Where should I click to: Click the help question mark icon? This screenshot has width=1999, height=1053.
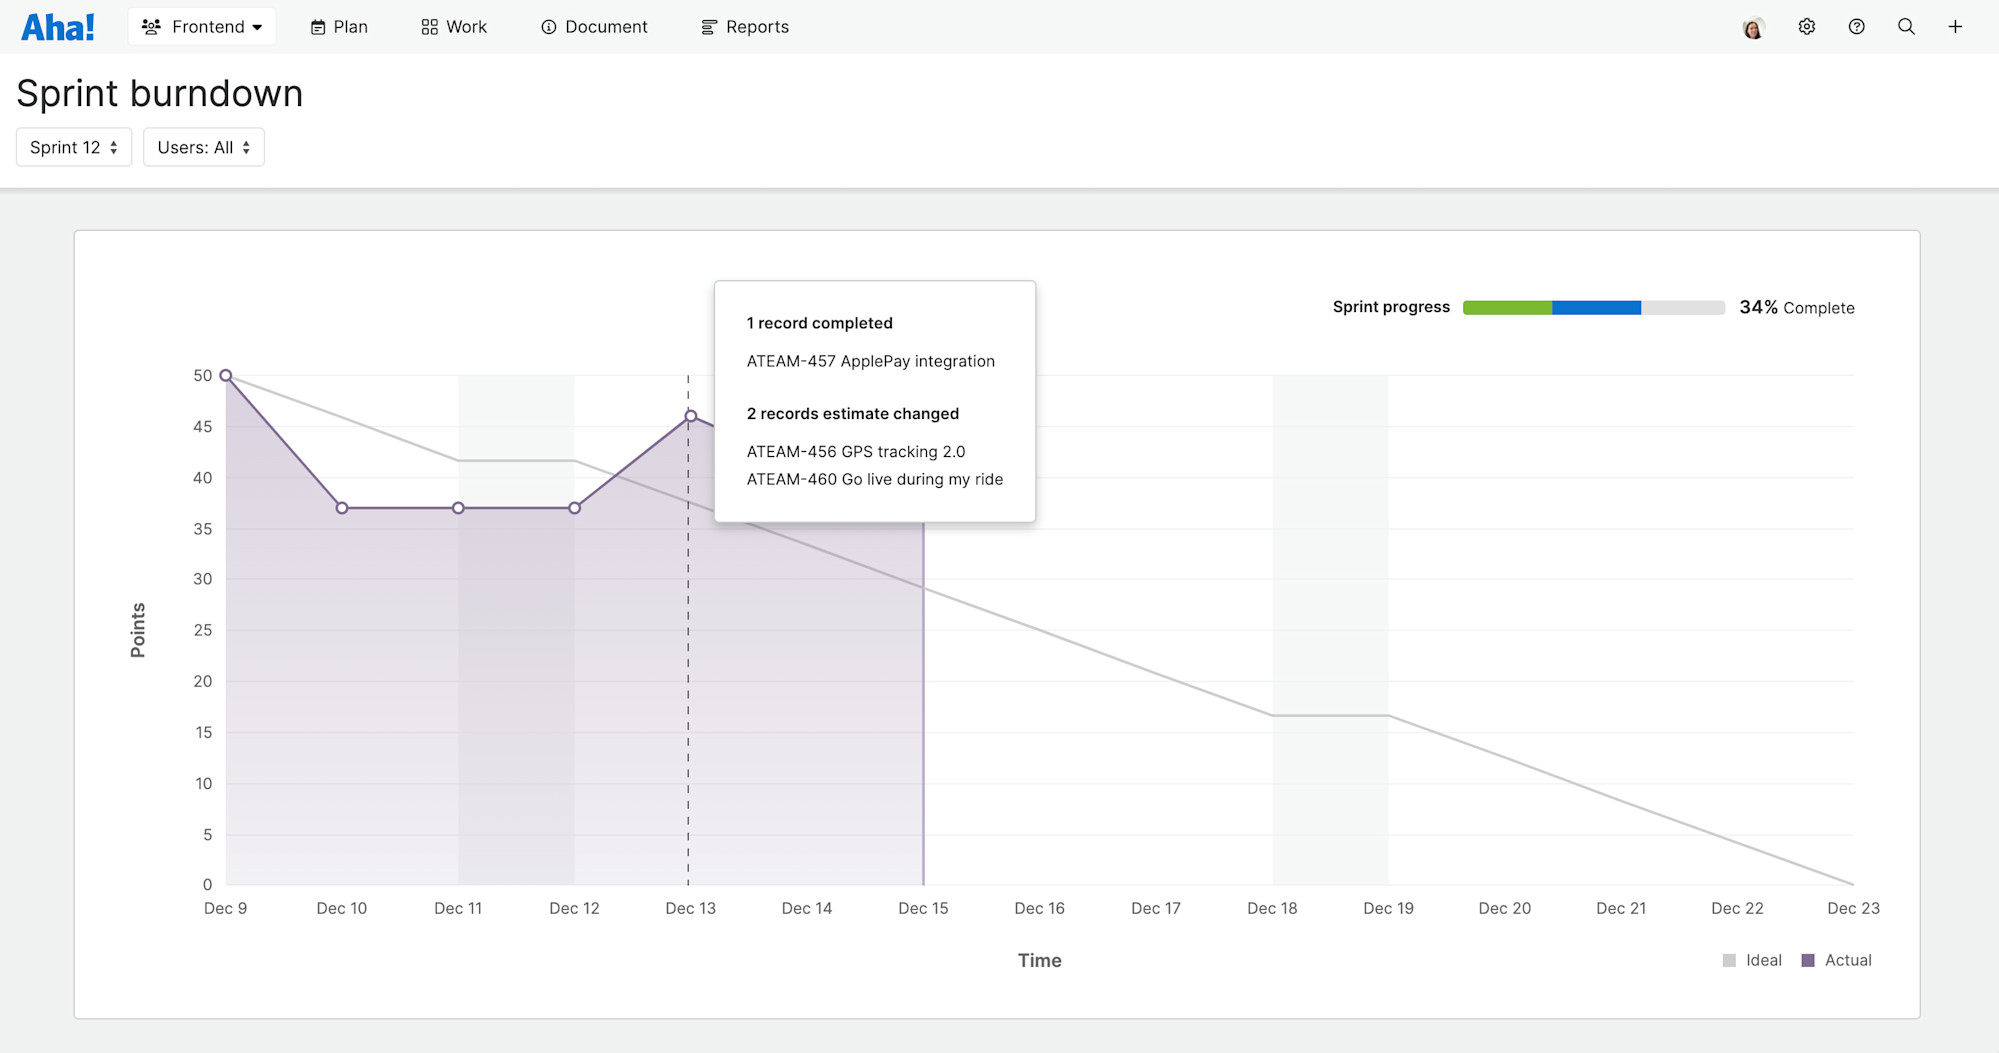(1856, 26)
